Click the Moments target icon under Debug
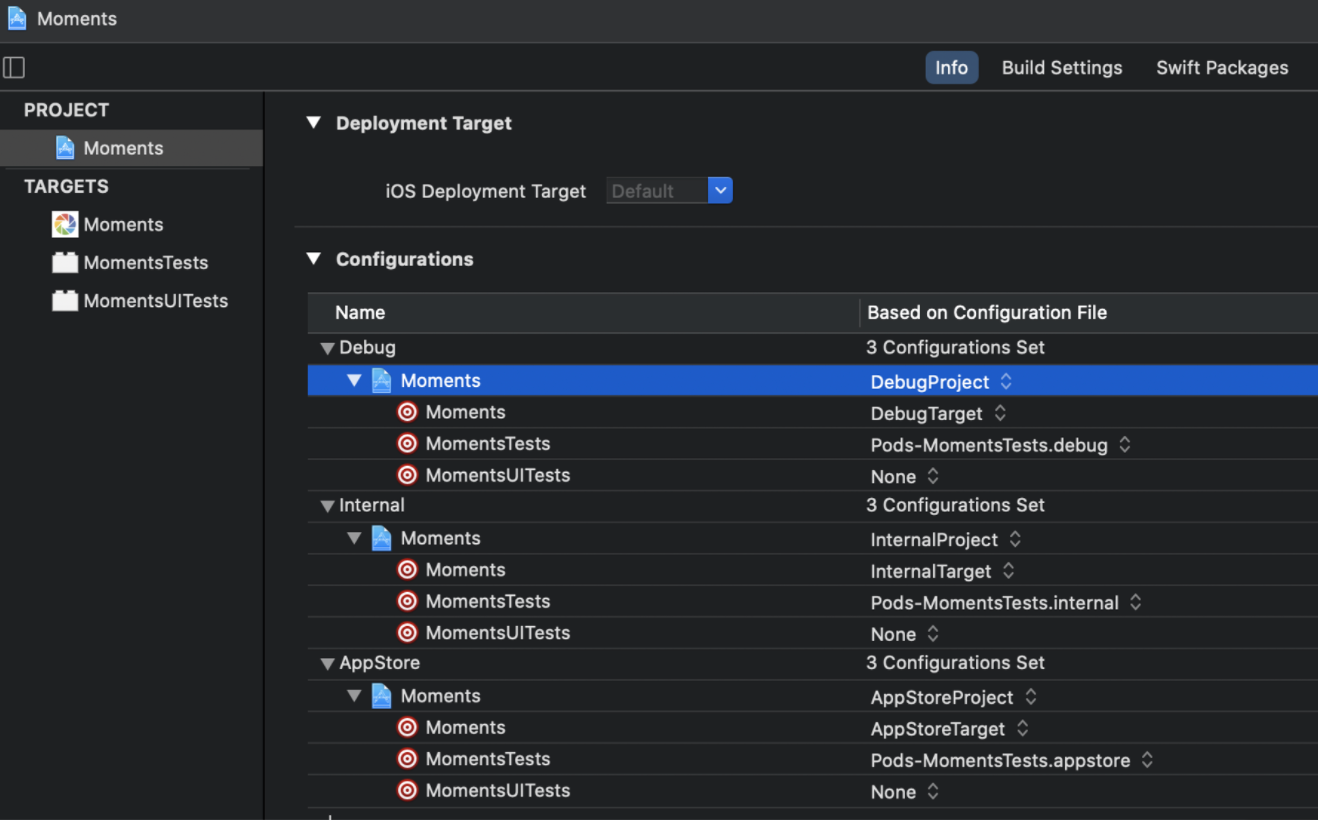 [x=407, y=412]
